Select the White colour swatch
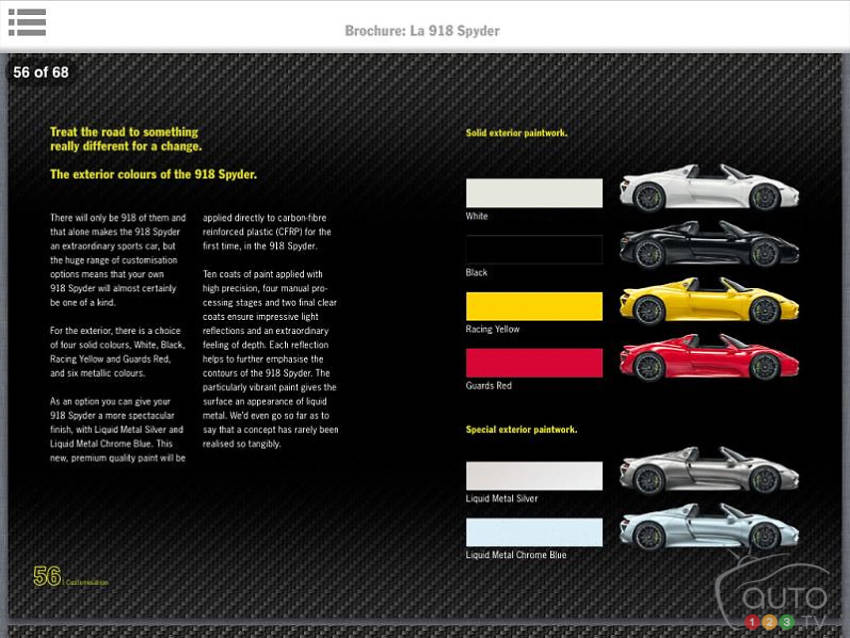The width and height of the screenshot is (850, 638). click(534, 192)
